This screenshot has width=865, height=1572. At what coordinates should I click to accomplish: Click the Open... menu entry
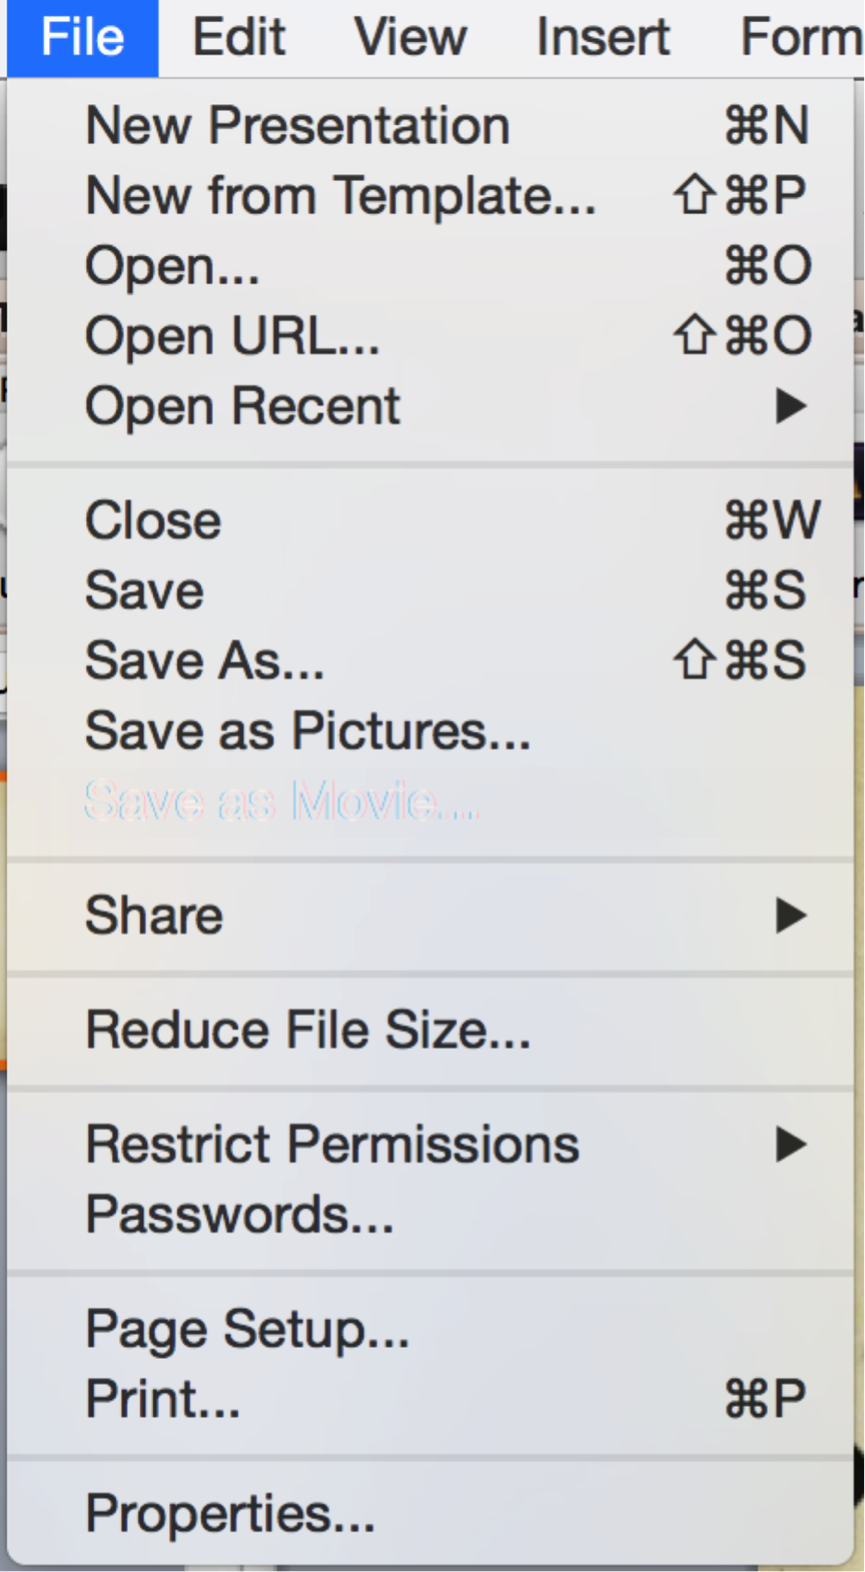point(172,266)
